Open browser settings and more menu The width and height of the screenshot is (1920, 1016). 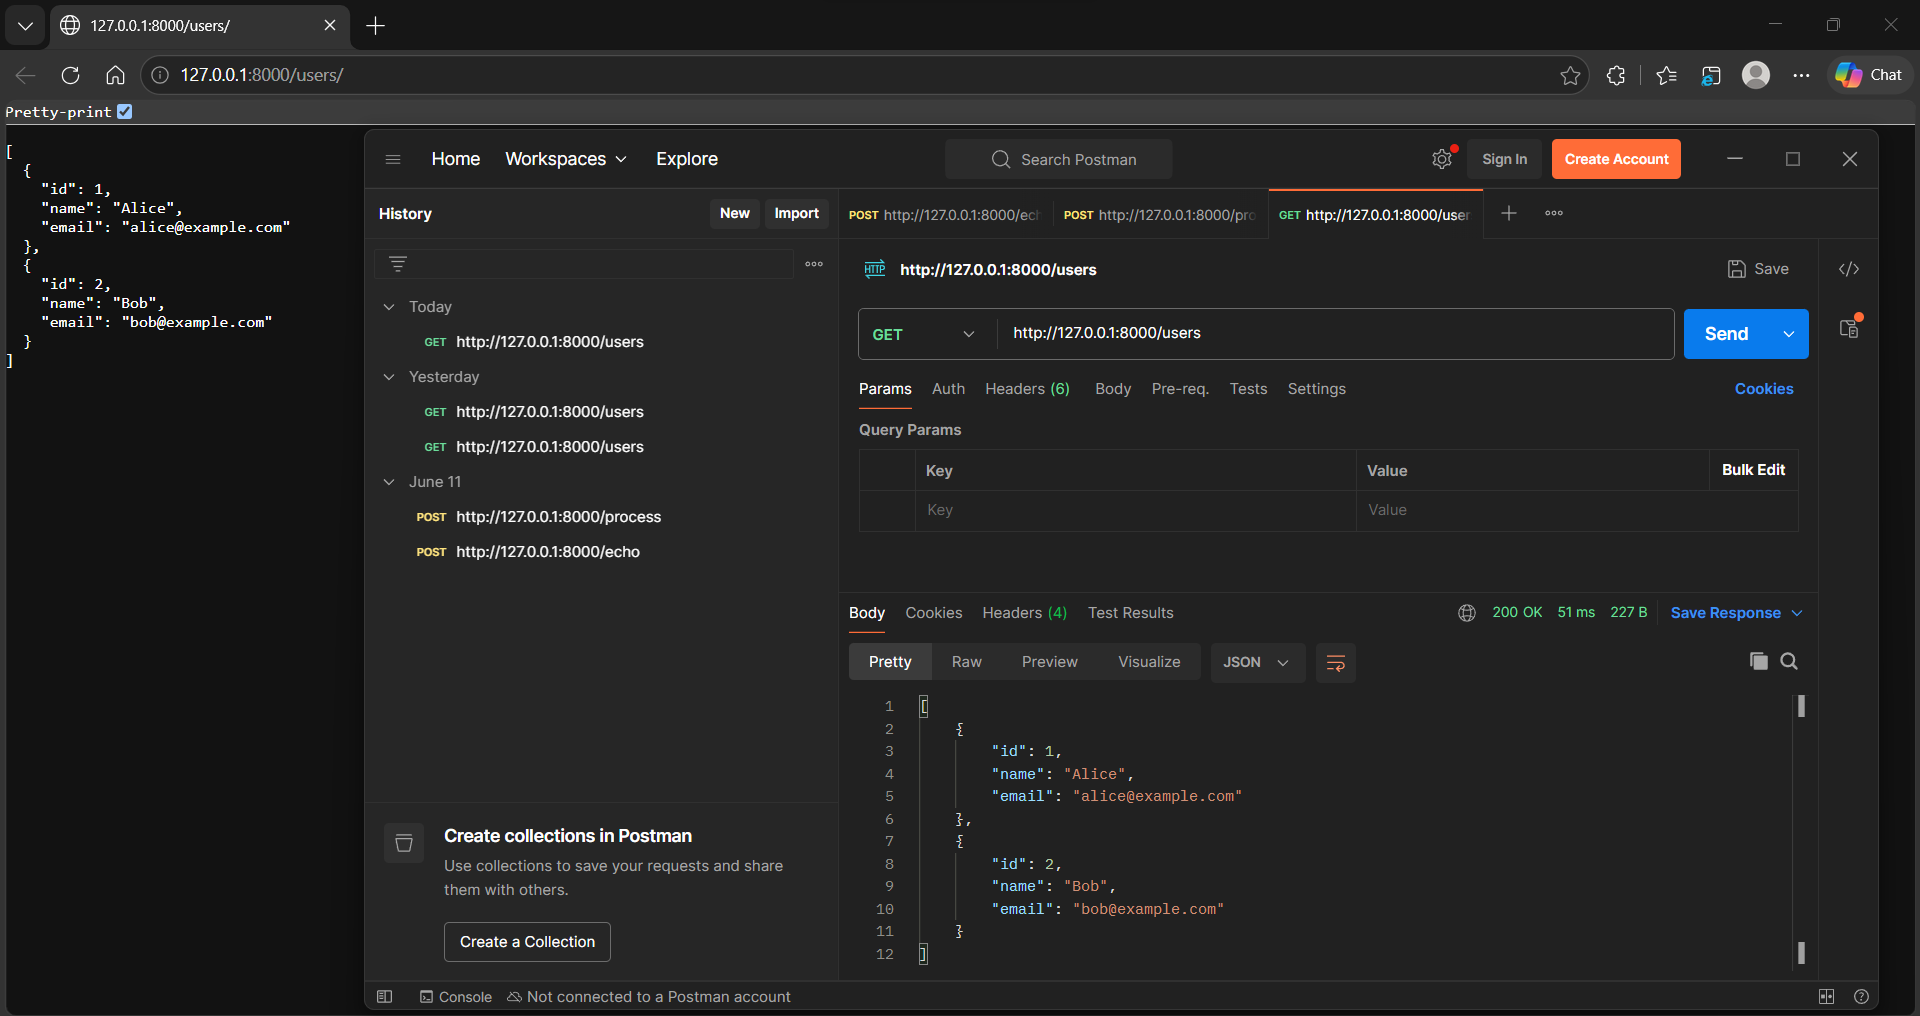click(1801, 75)
